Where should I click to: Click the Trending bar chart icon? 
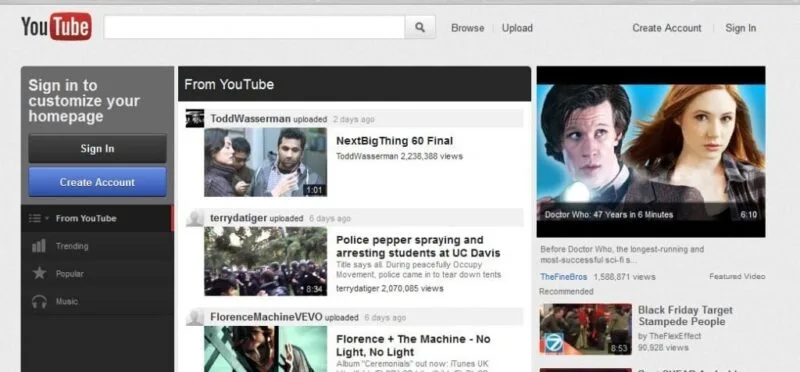tap(38, 246)
